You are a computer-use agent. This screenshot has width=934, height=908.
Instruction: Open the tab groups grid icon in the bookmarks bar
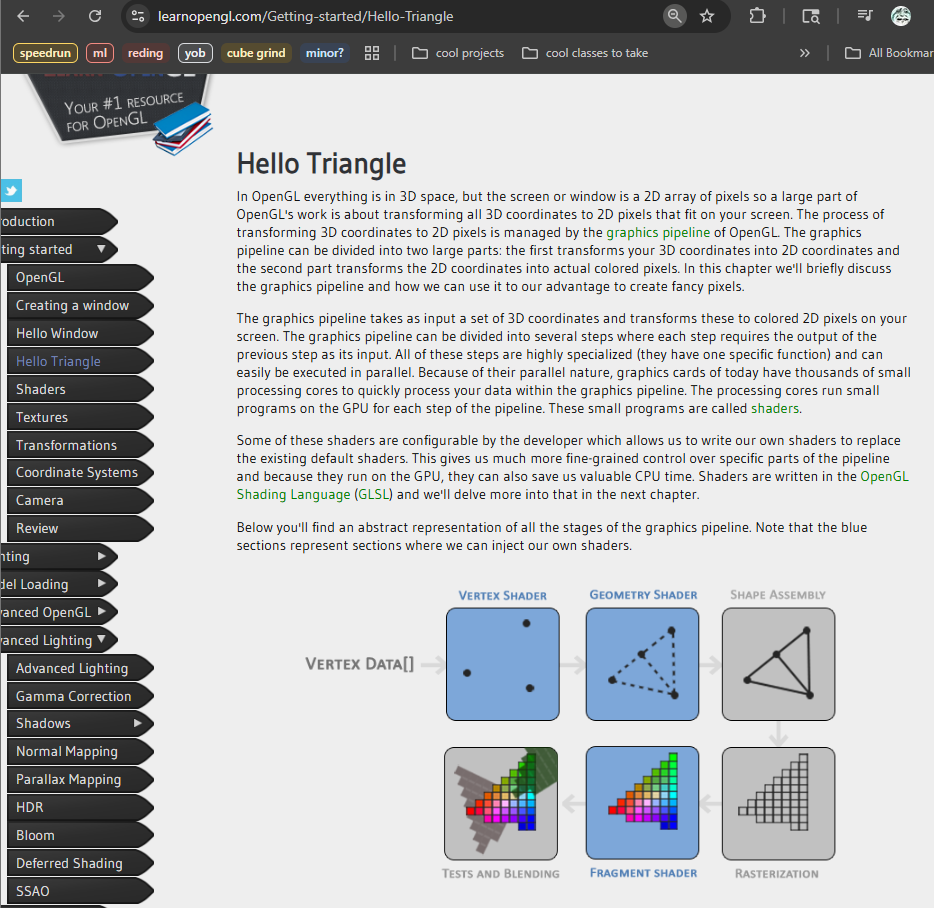click(x=372, y=53)
